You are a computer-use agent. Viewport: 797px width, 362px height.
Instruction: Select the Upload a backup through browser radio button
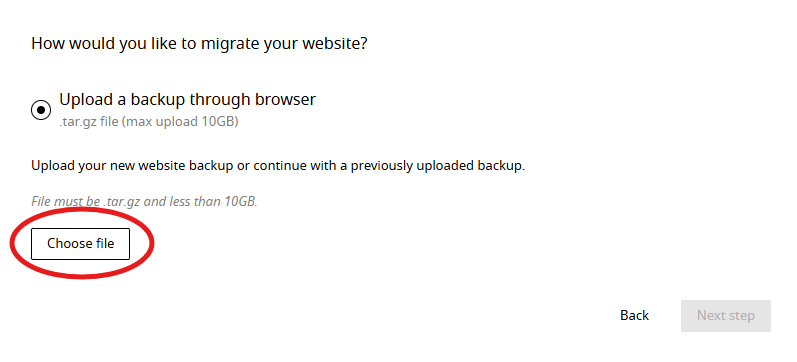point(41,110)
